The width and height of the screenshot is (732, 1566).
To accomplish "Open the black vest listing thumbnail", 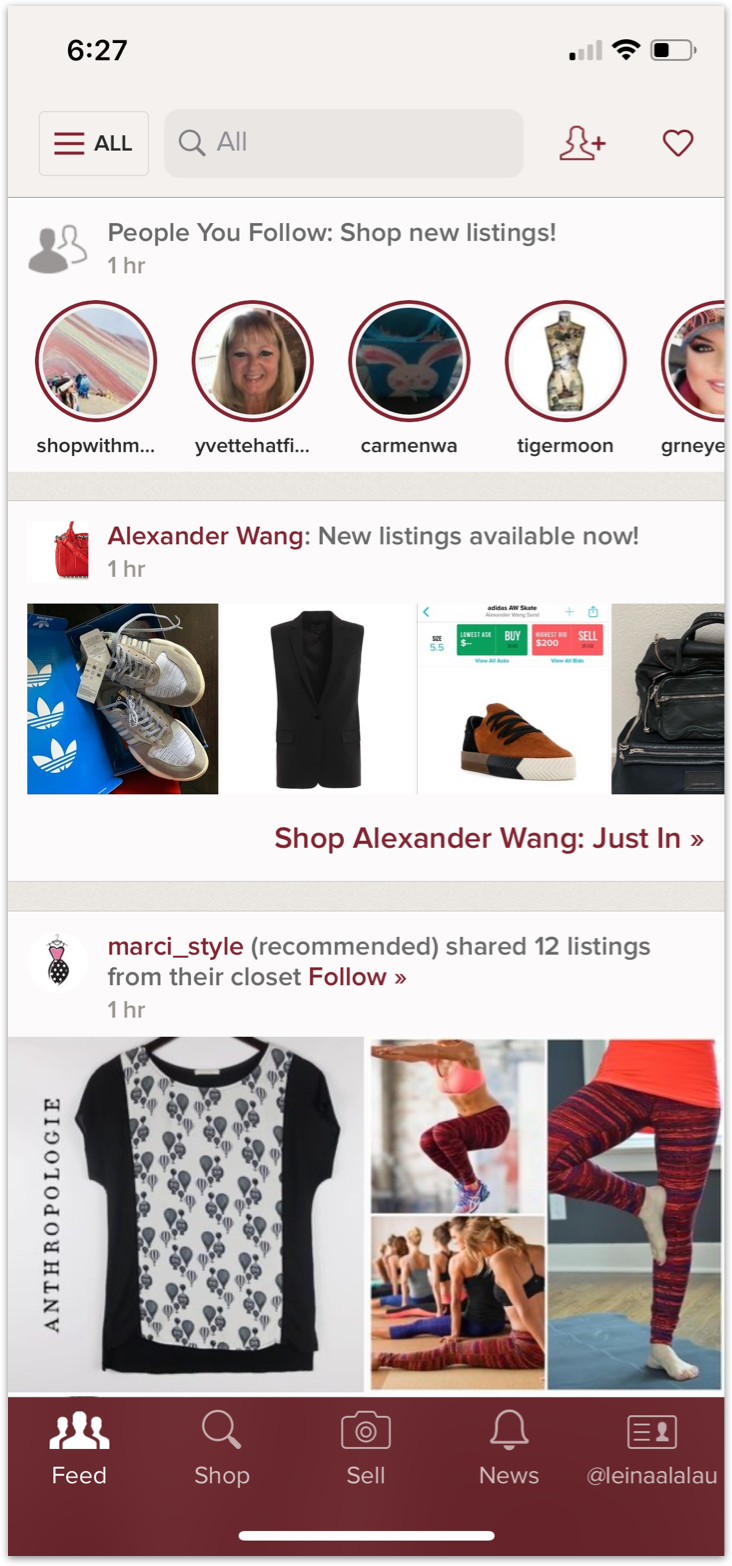I will (x=318, y=698).
